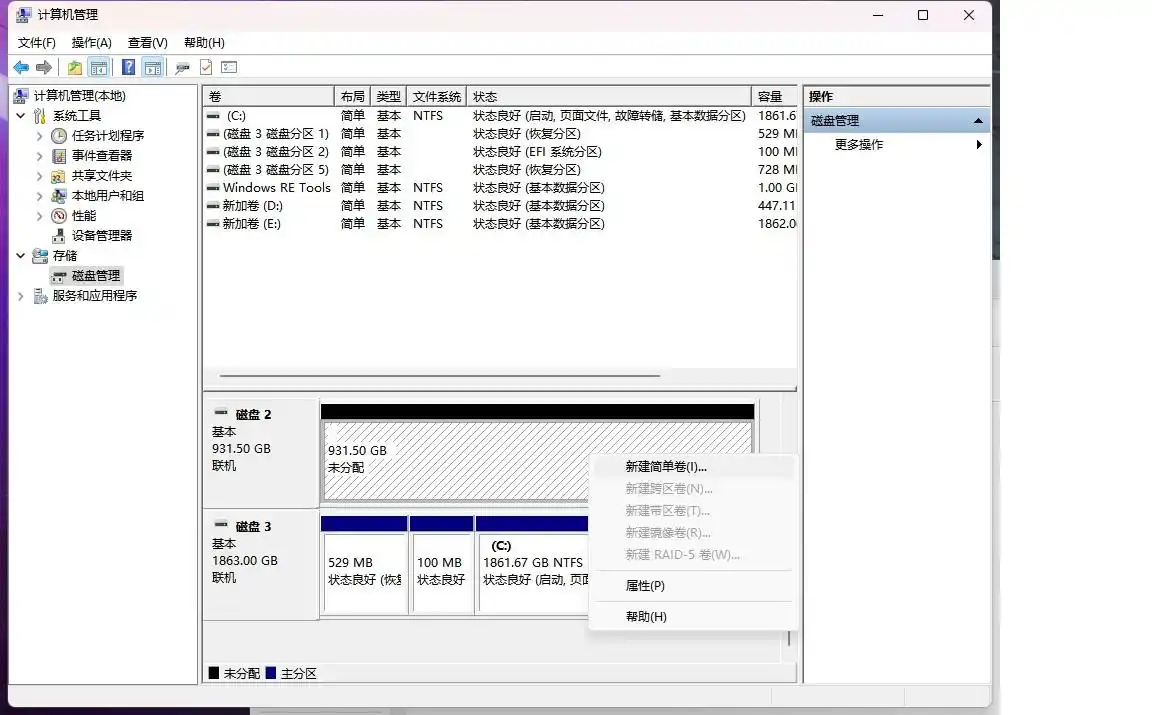Select 新加卷 (D:) row in volume list

pyautogui.click(x=252, y=206)
